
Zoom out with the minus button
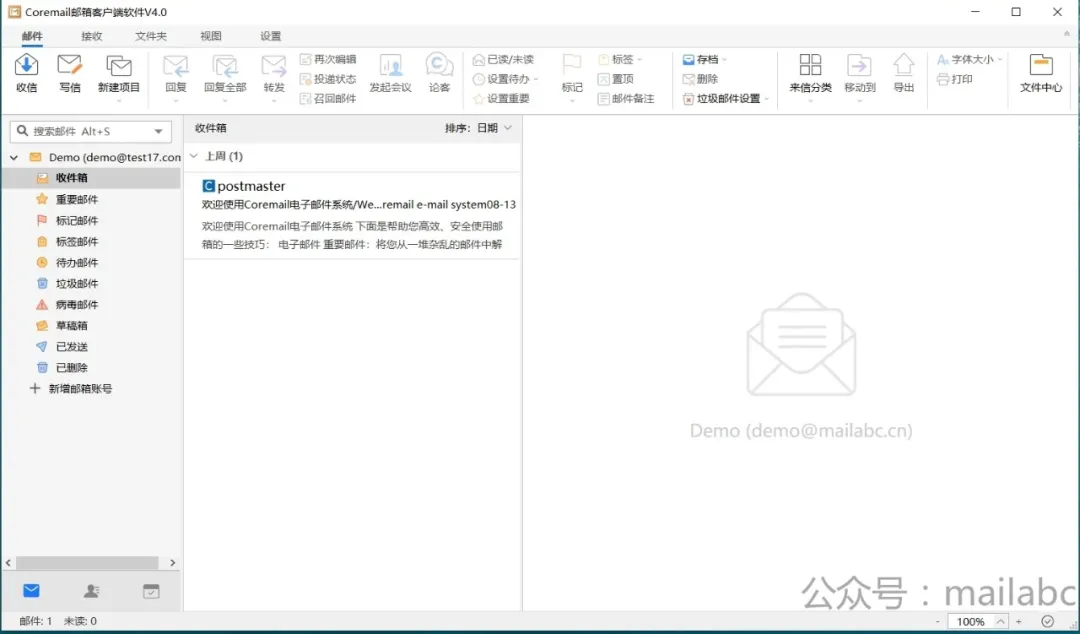937,622
